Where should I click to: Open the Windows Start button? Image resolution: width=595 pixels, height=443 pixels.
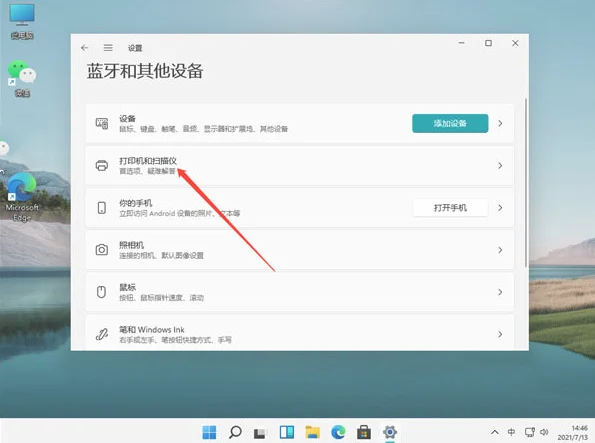(x=209, y=432)
